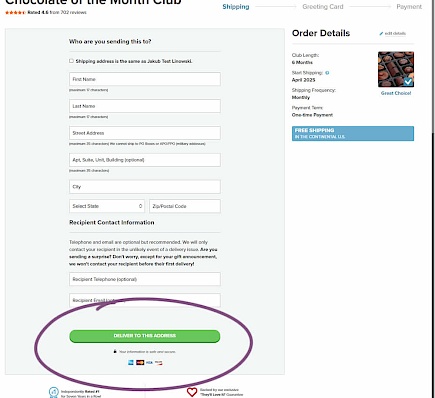Image resolution: width=435 pixels, height=398 pixels.
Task: Open the Select State dropdown
Action: point(107,206)
